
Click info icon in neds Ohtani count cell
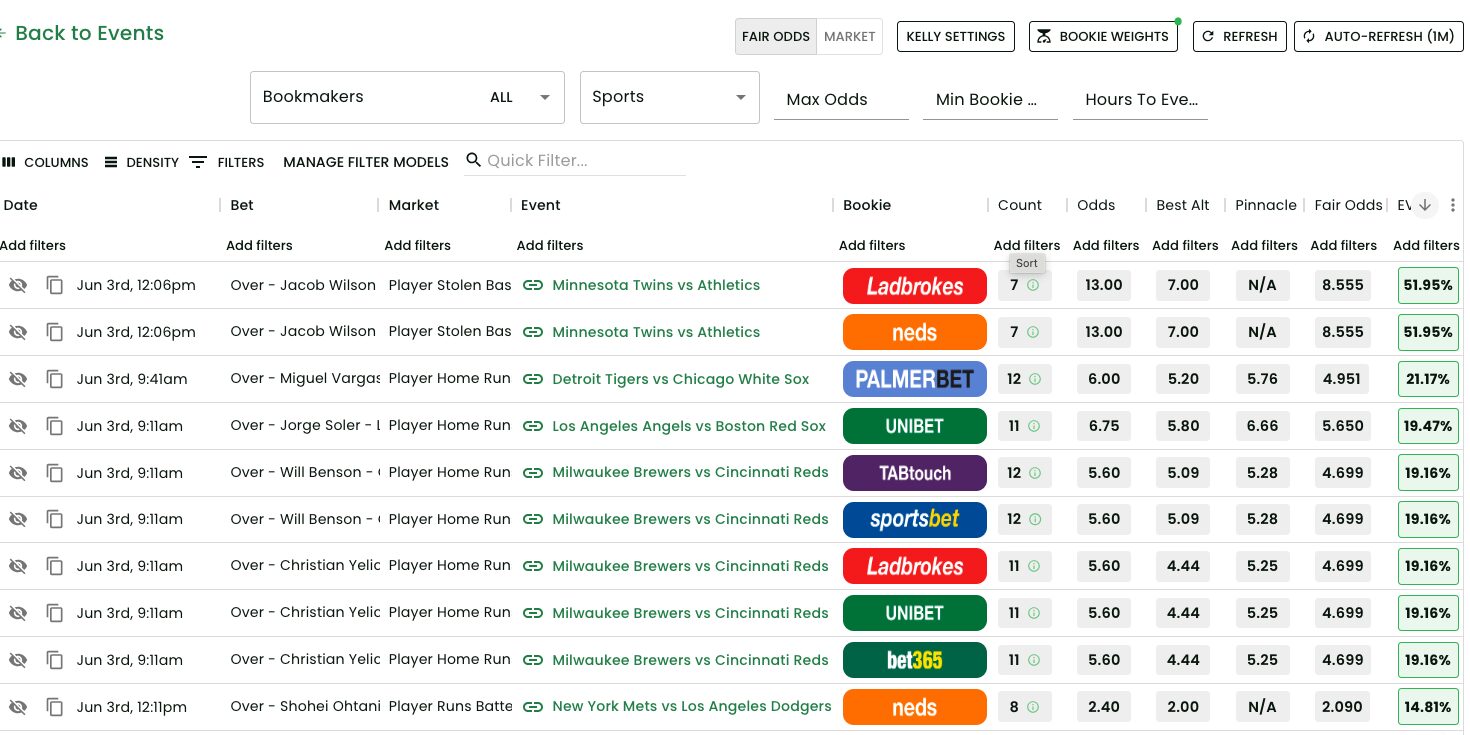[1033, 707]
